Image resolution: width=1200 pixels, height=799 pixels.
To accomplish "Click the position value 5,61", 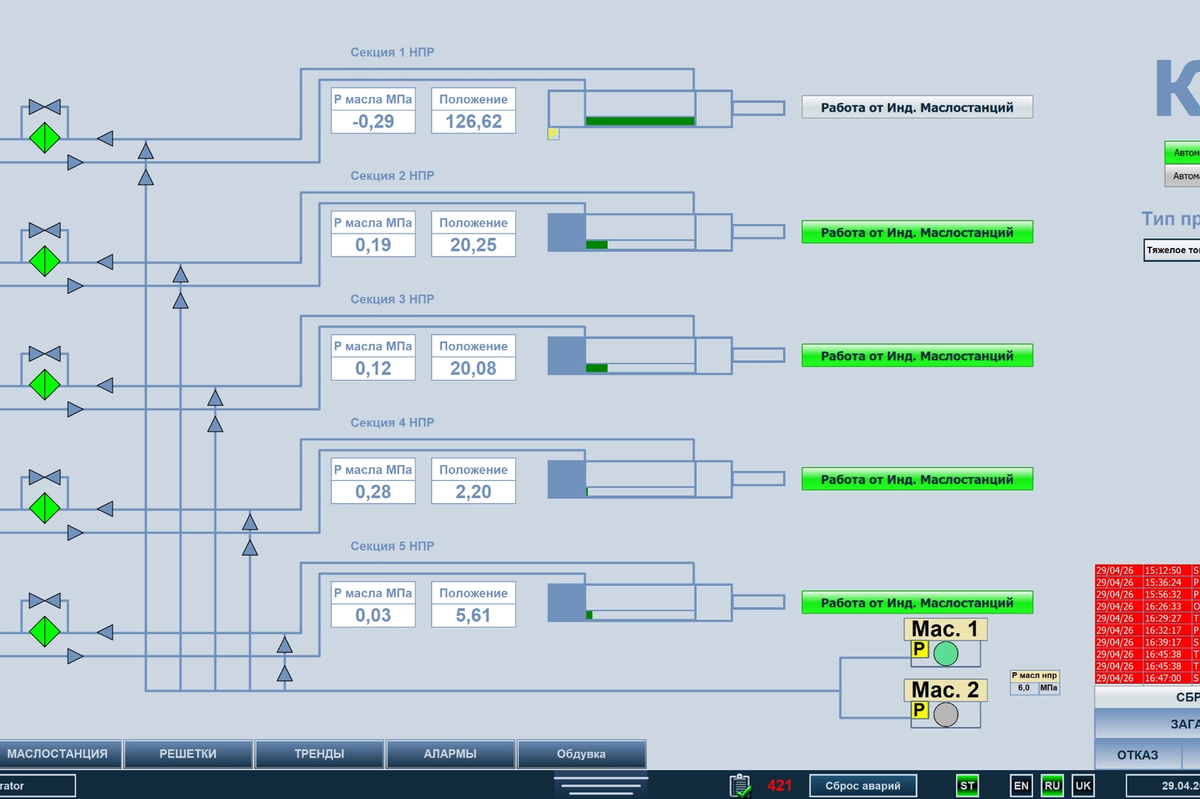I will pyautogui.click(x=474, y=616).
